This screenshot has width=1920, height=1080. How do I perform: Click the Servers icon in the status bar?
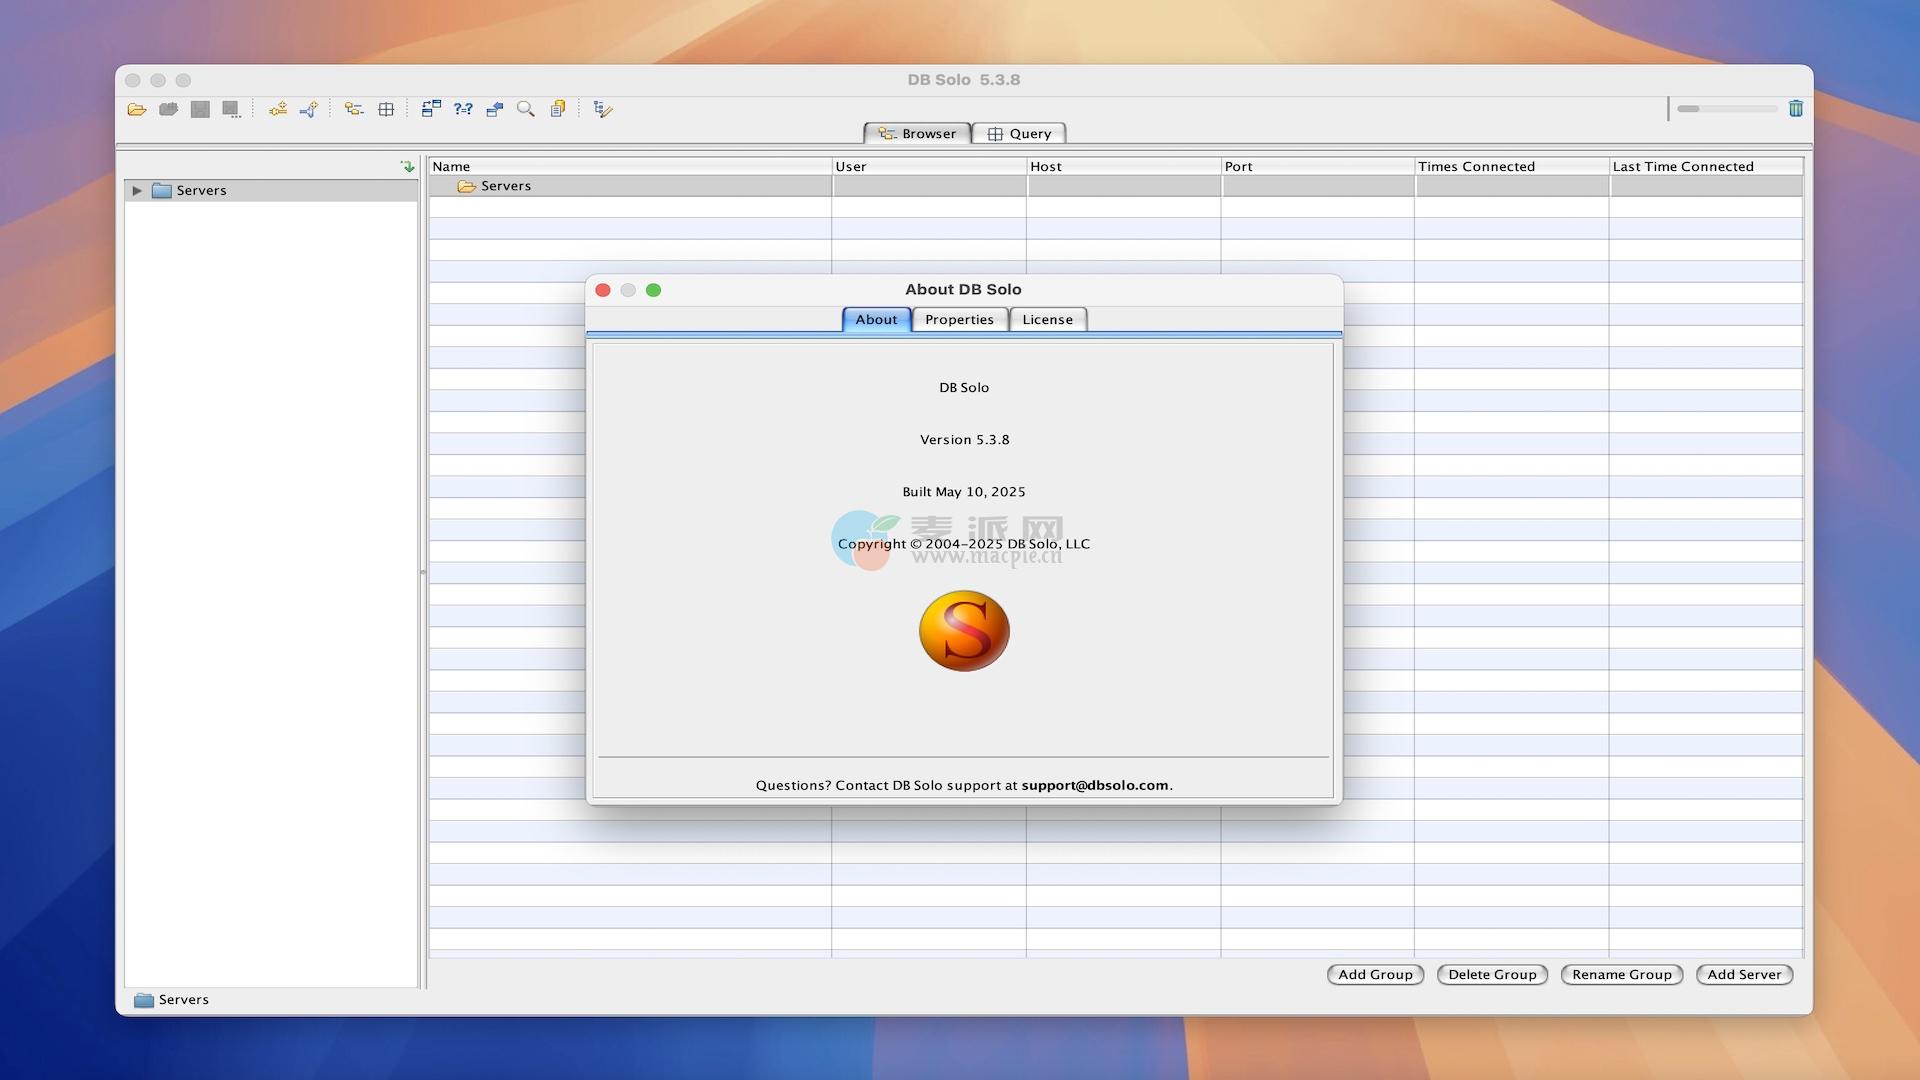pos(144,999)
